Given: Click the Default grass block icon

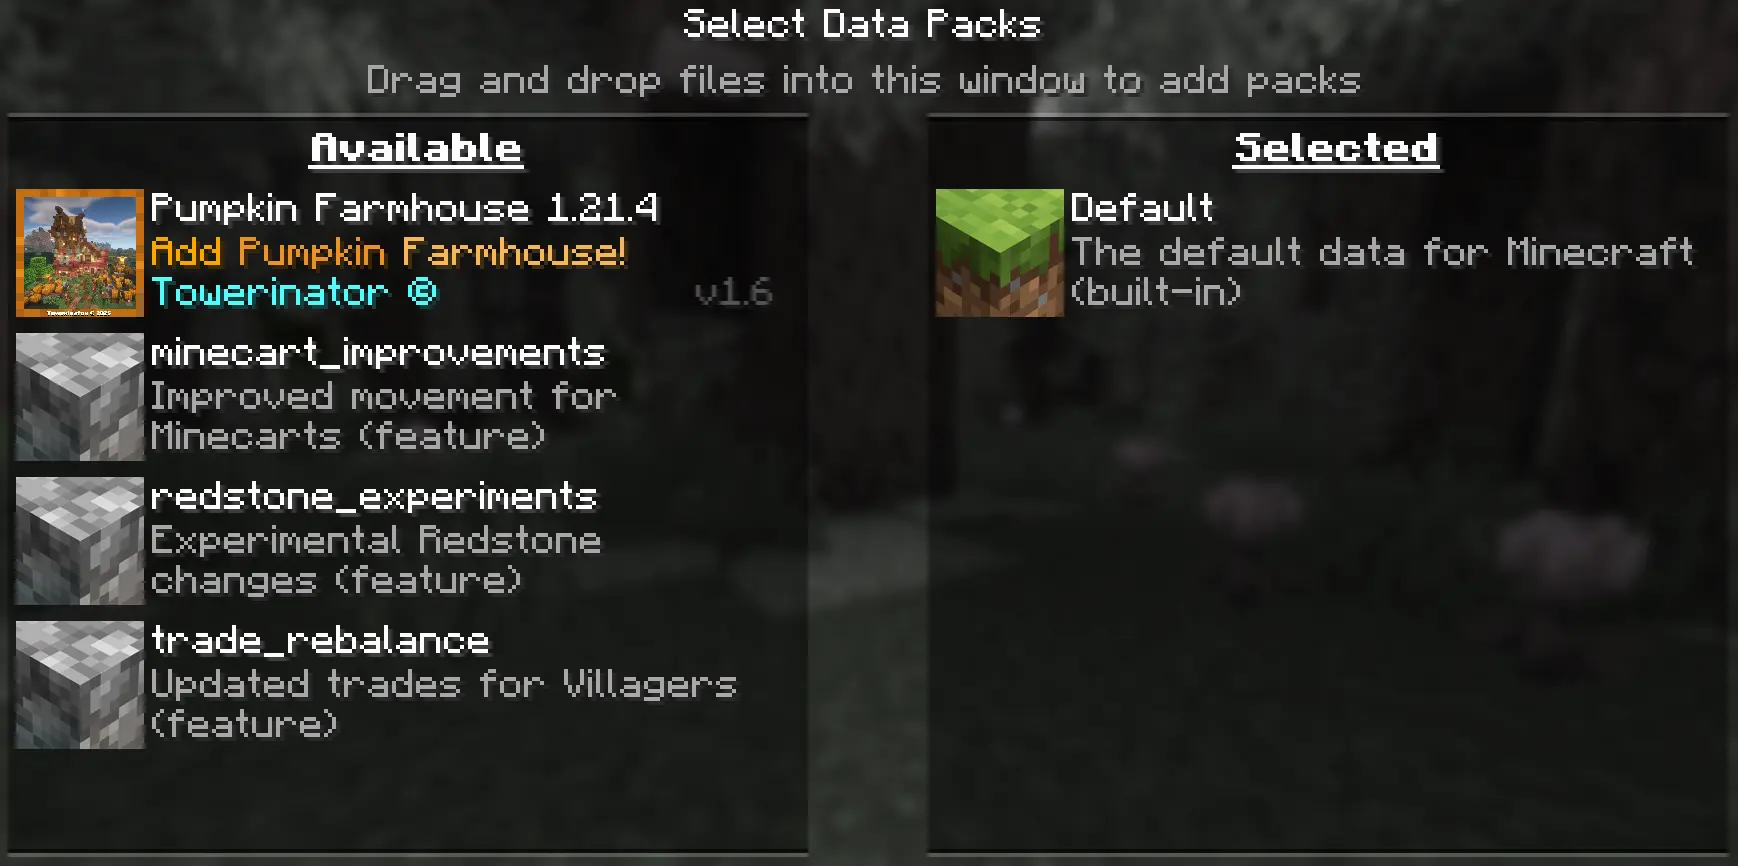Looking at the screenshot, I should pos(1000,253).
